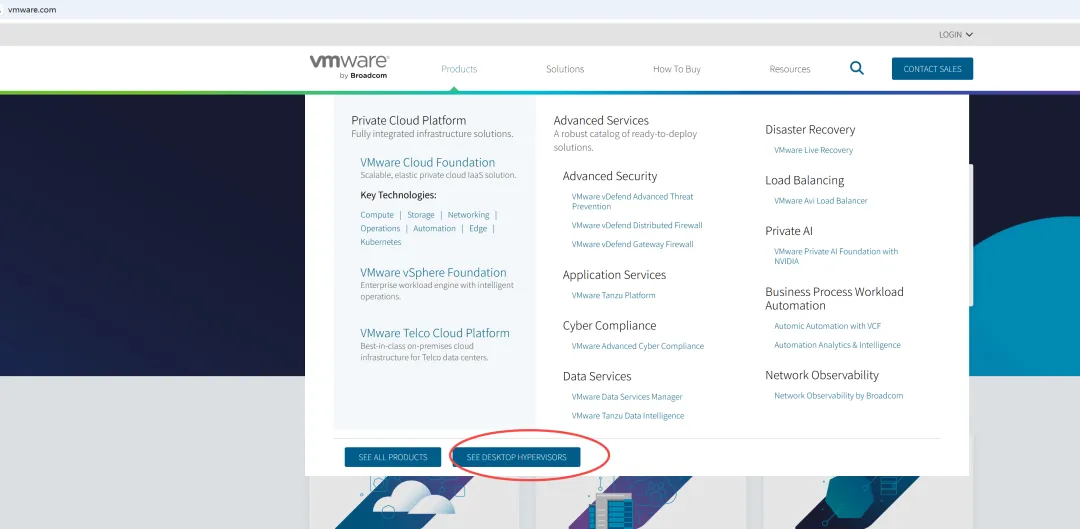The height and width of the screenshot is (529, 1080).
Task: Click the Key Technologies label
Action: (x=398, y=196)
